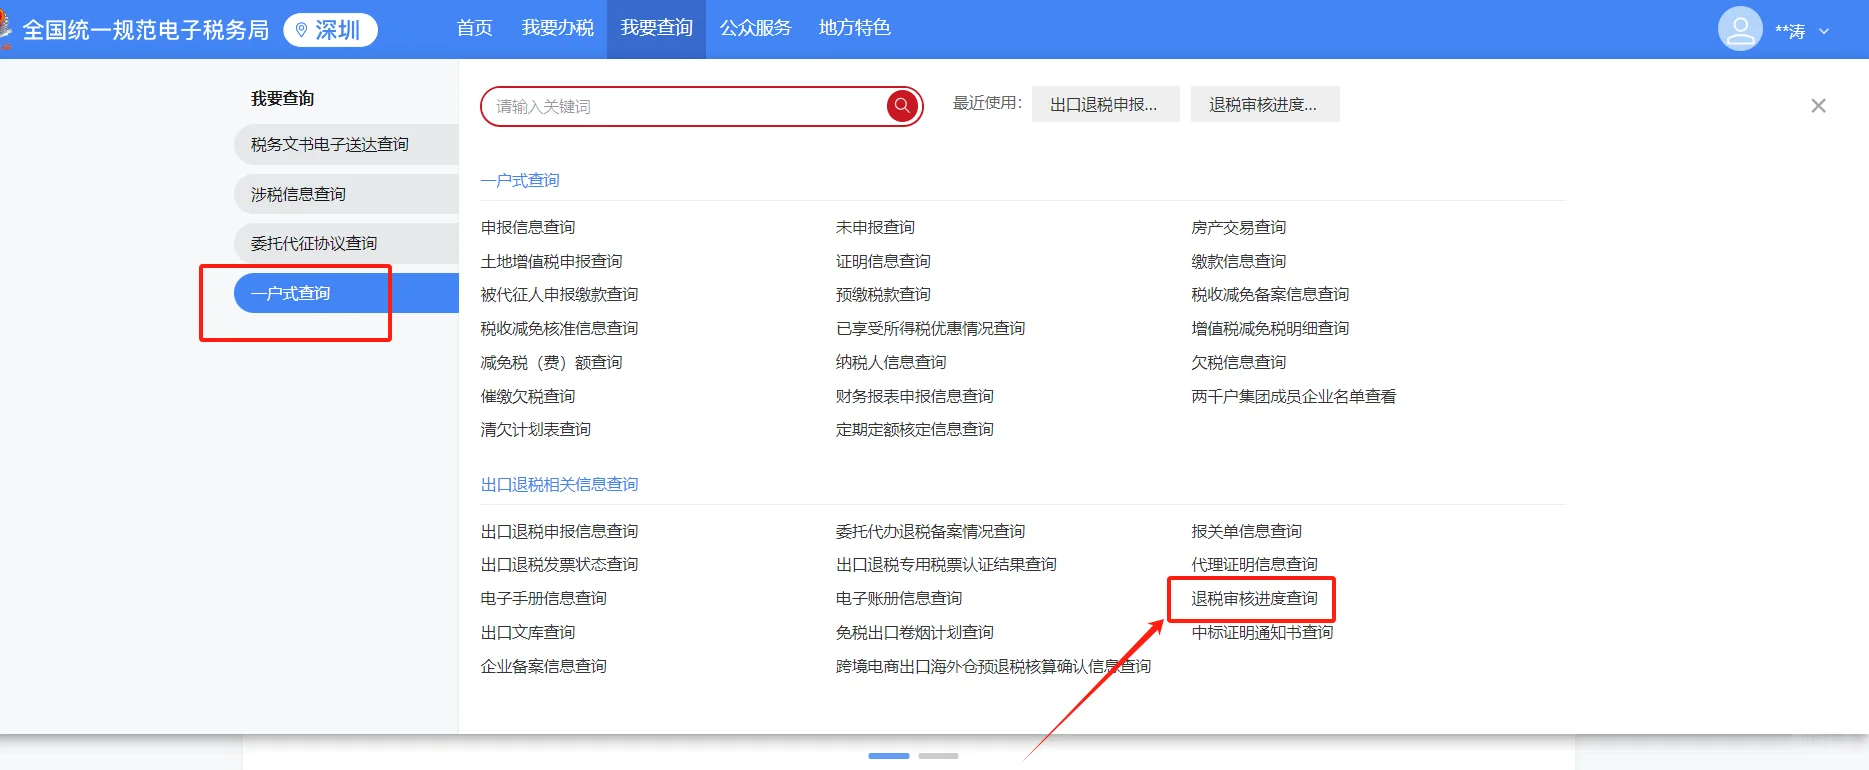Open 跨境电商出口海外仓预退税核算确认信息查询 link
Image resolution: width=1869 pixels, height=770 pixels.
[x=993, y=666]
